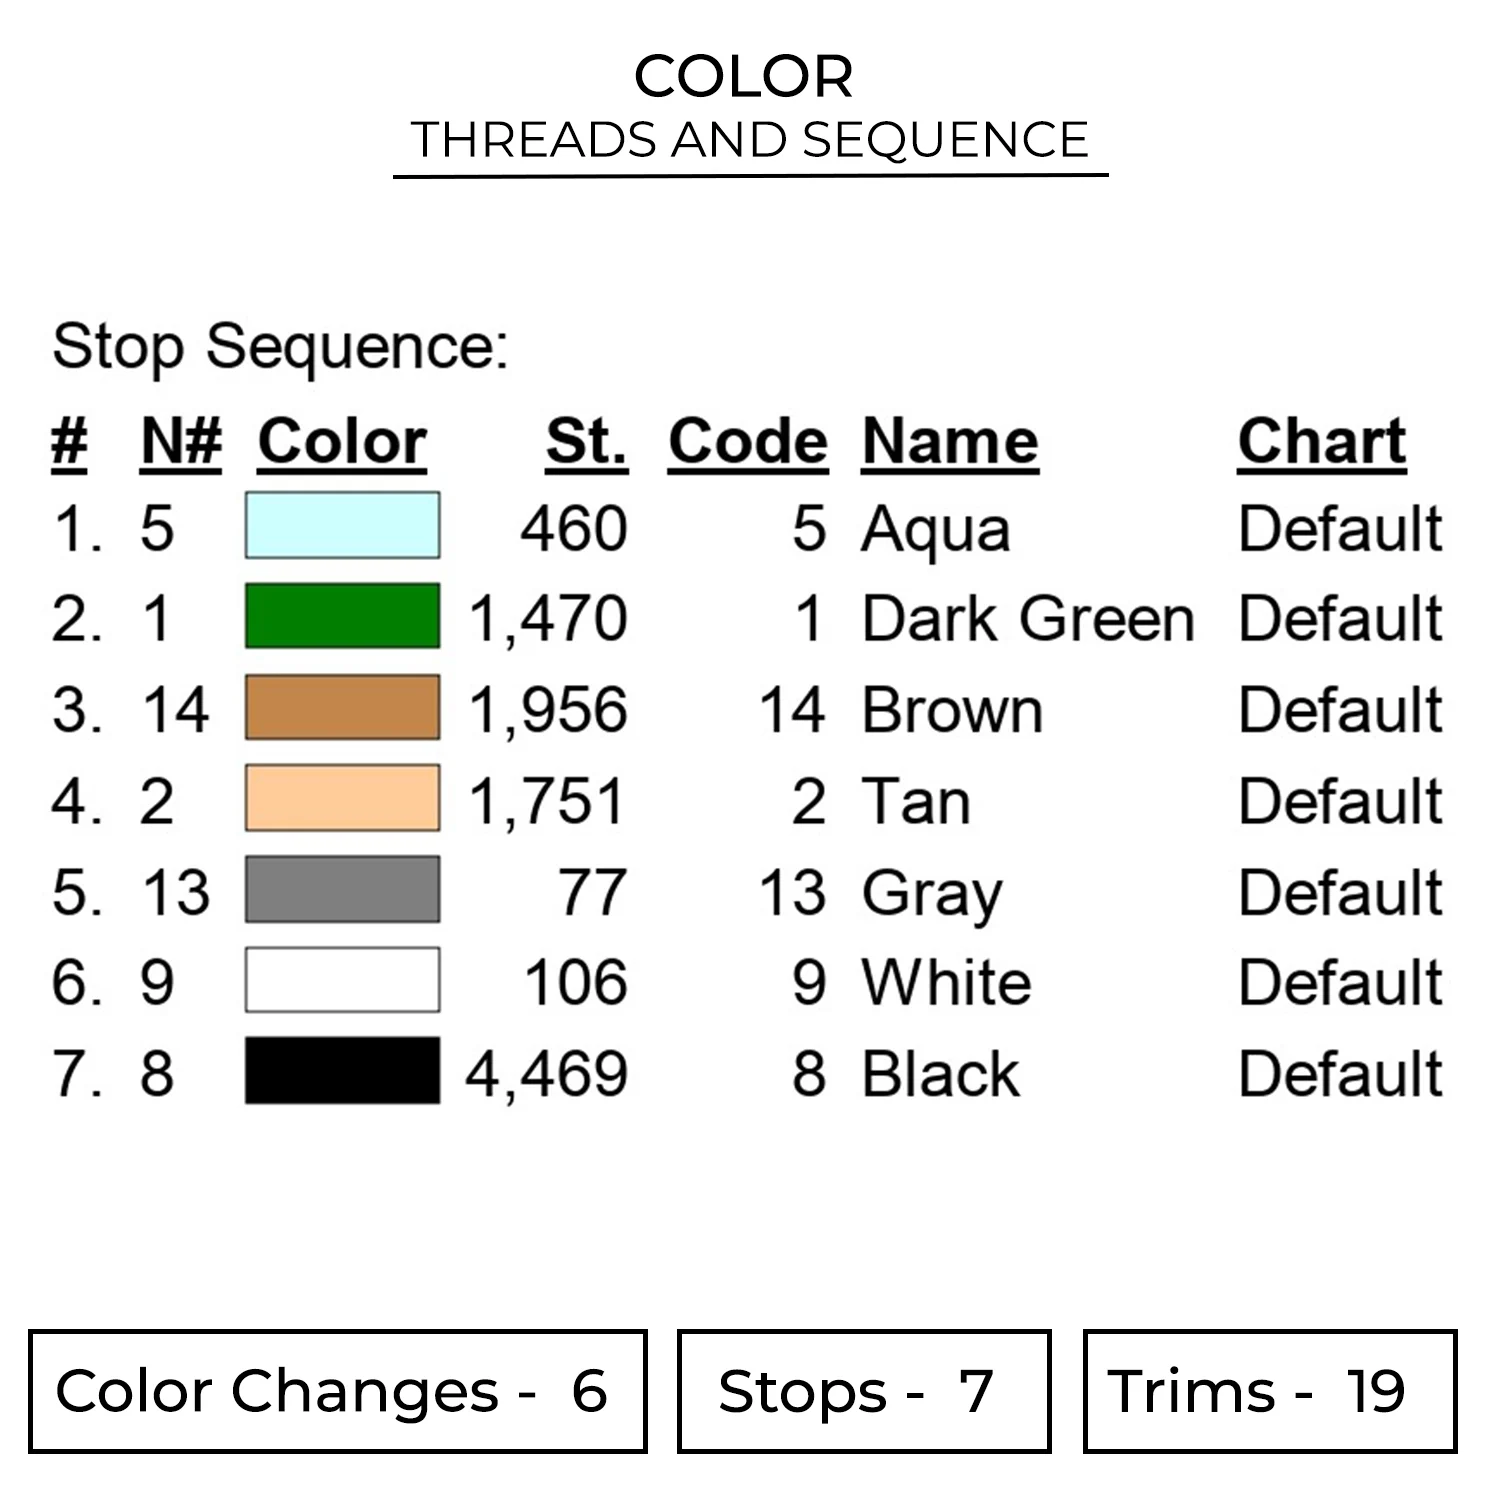1500x1500 pixels.
Task: Click the Trims count box
Action: pyautogui.click(x=1269, y=1391)
